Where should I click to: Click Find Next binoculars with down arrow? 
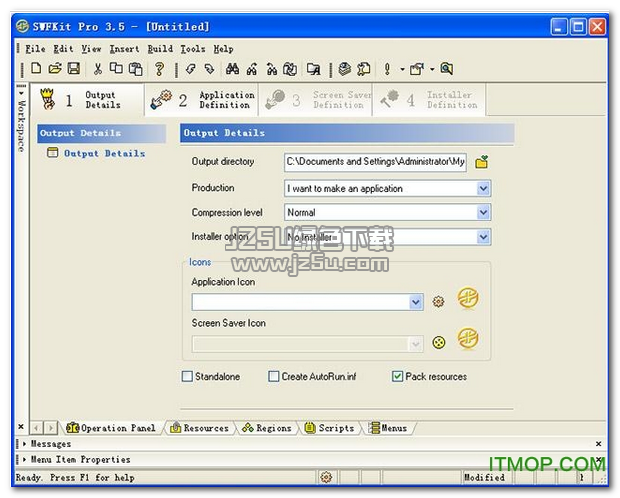pyautogui.click(x=272, y=69)
